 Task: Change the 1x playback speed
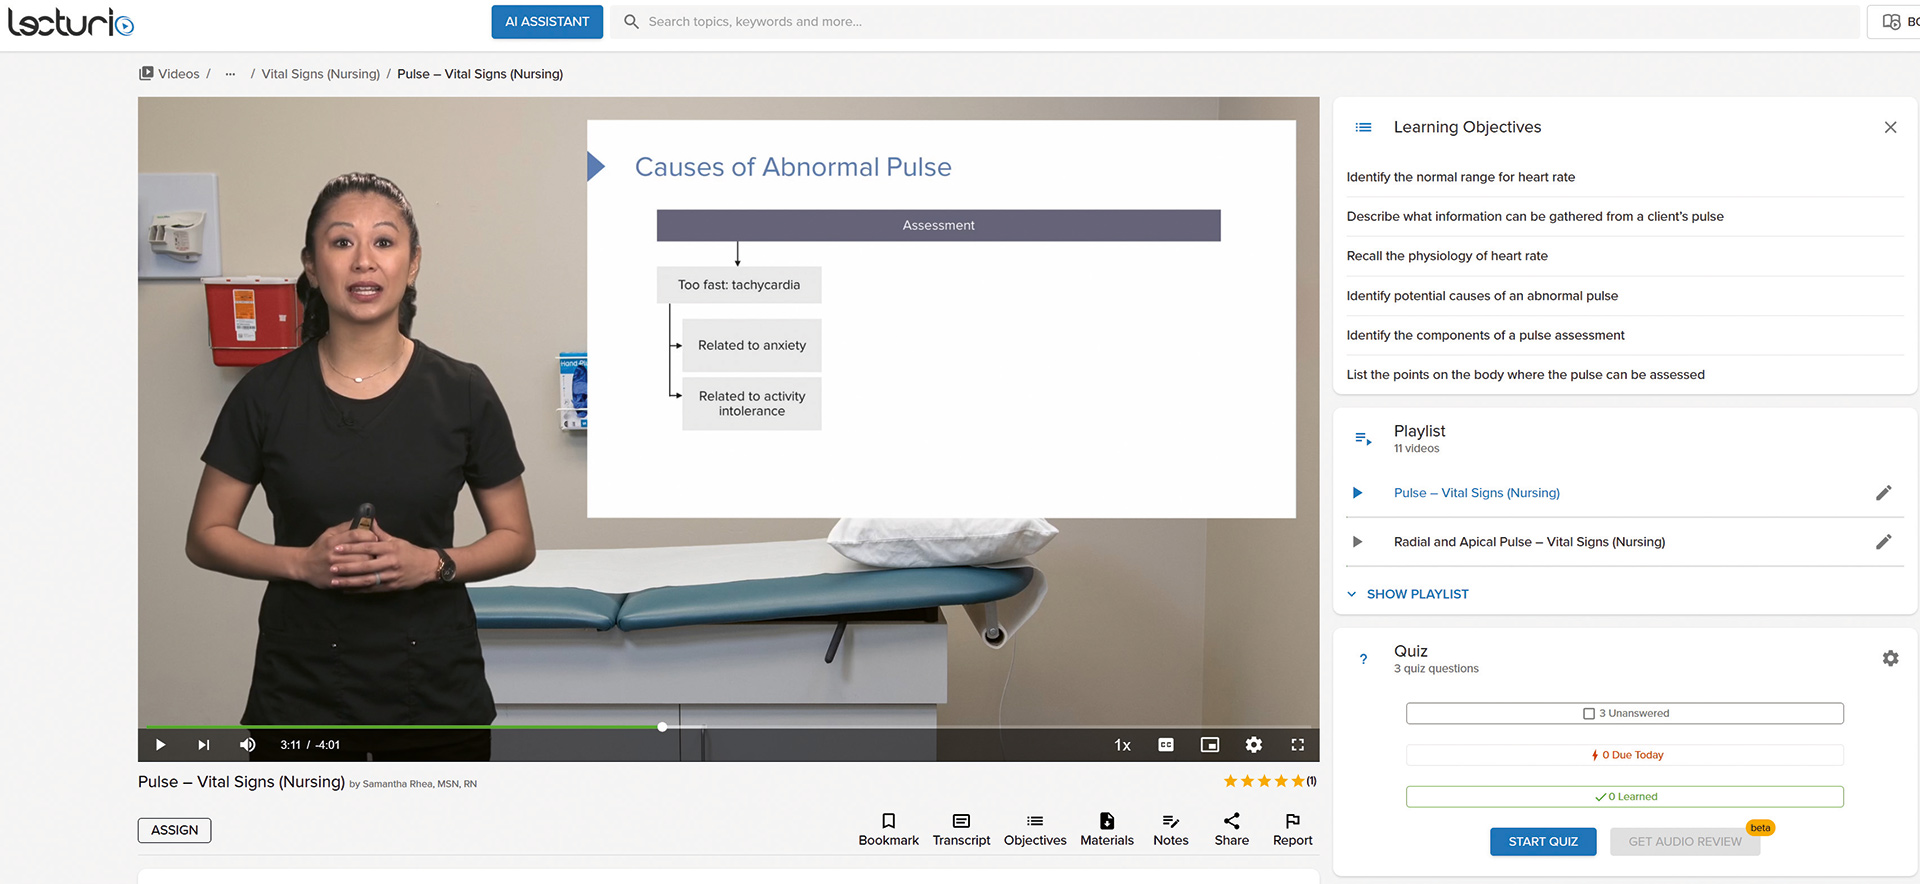point(1123,745)
